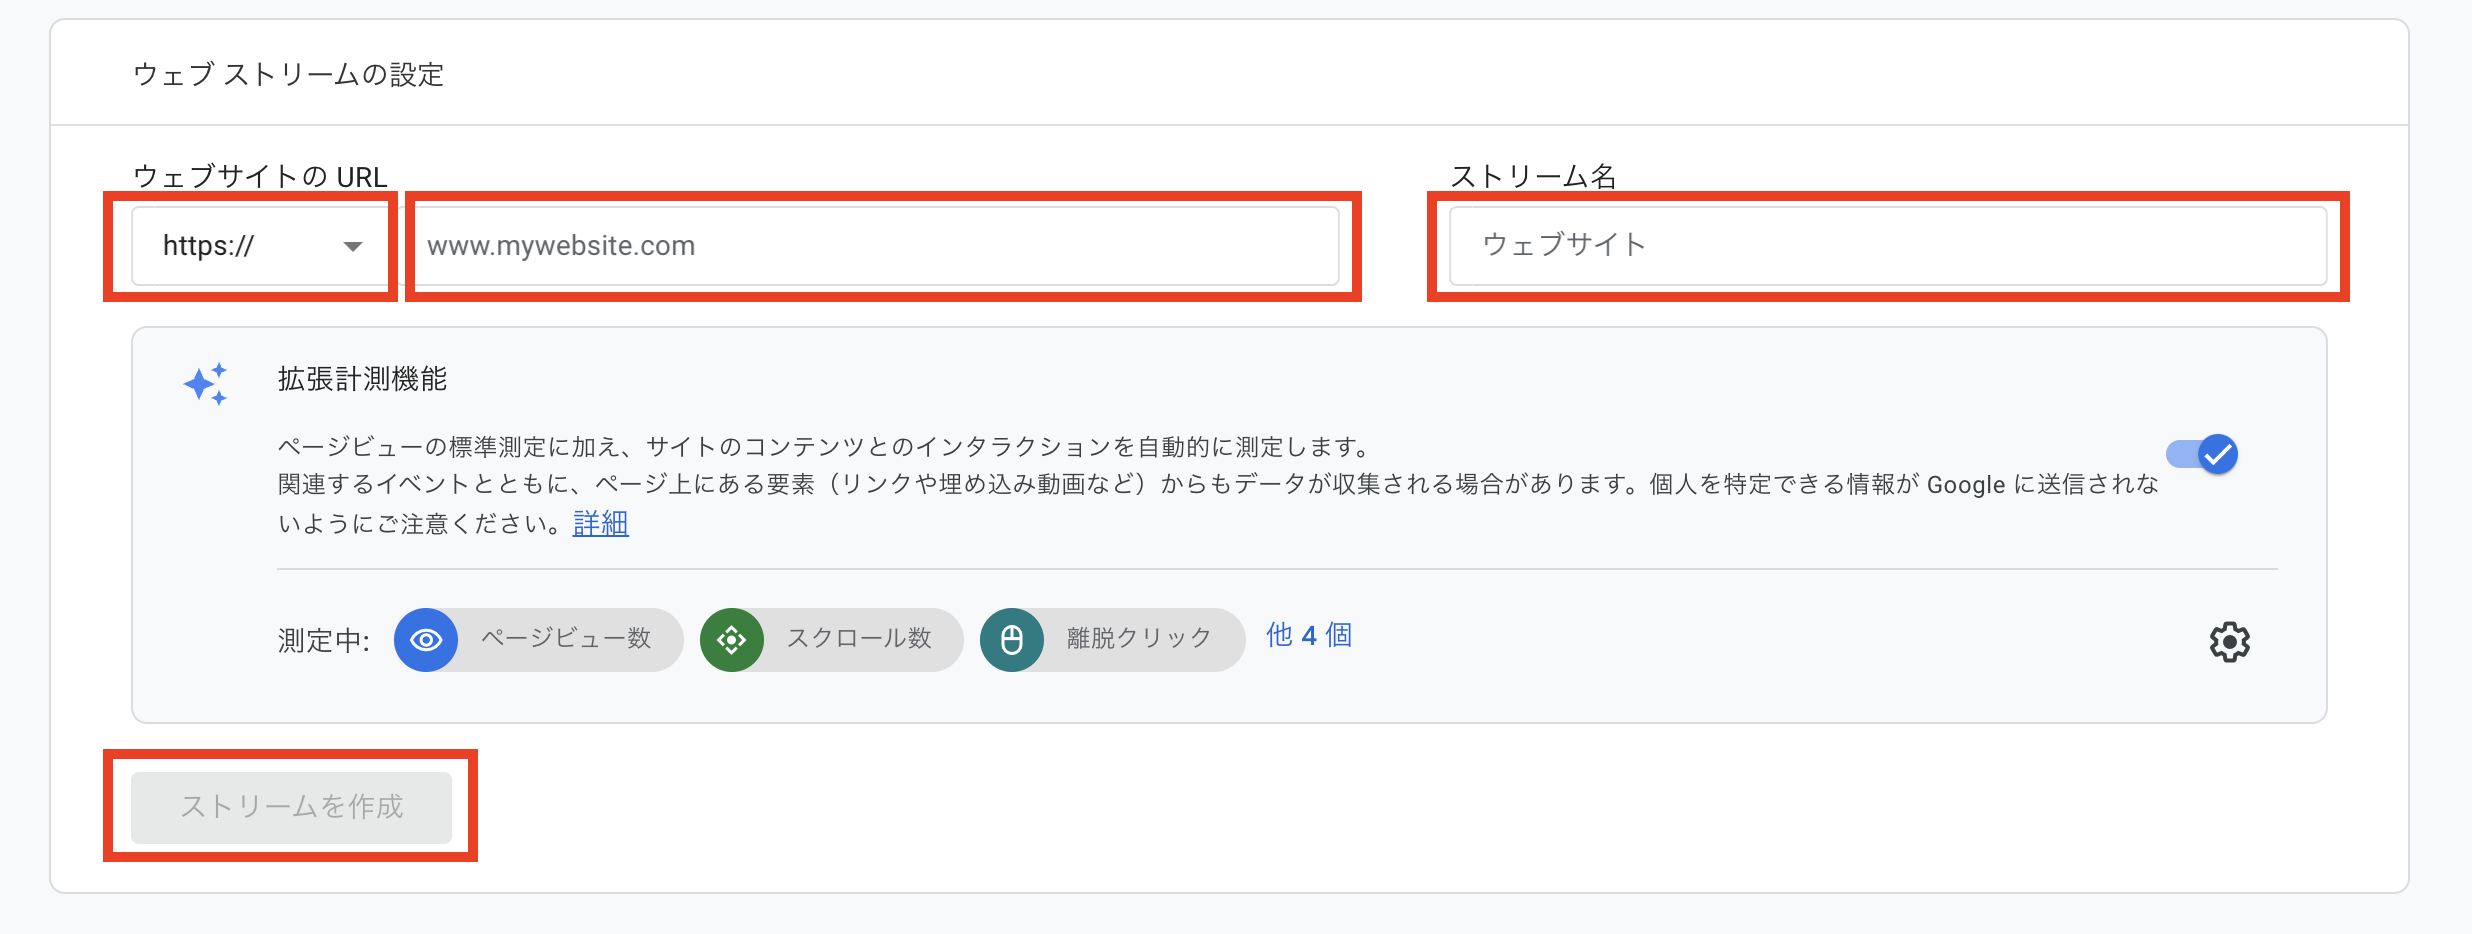This screenshot has width=2472, height=934.
Task: Select the 離脱クリック chip label
Action: pos(1139,638)
